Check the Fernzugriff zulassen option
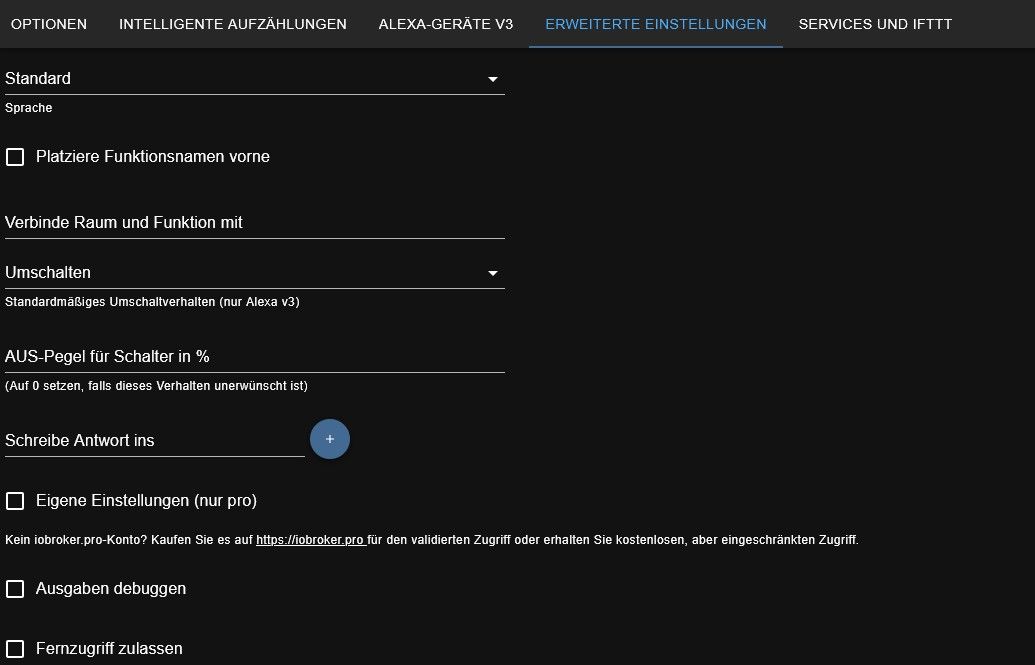The image size is (1035, 665). point(15,649)
